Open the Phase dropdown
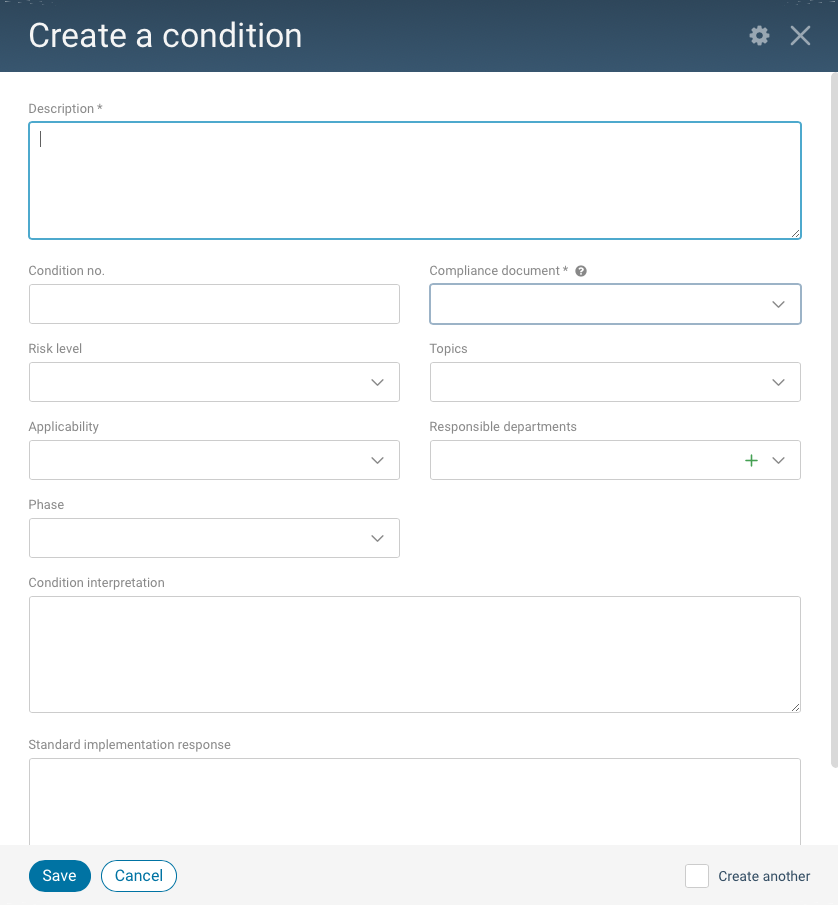 pyautogui.click(x=377, y=538)
